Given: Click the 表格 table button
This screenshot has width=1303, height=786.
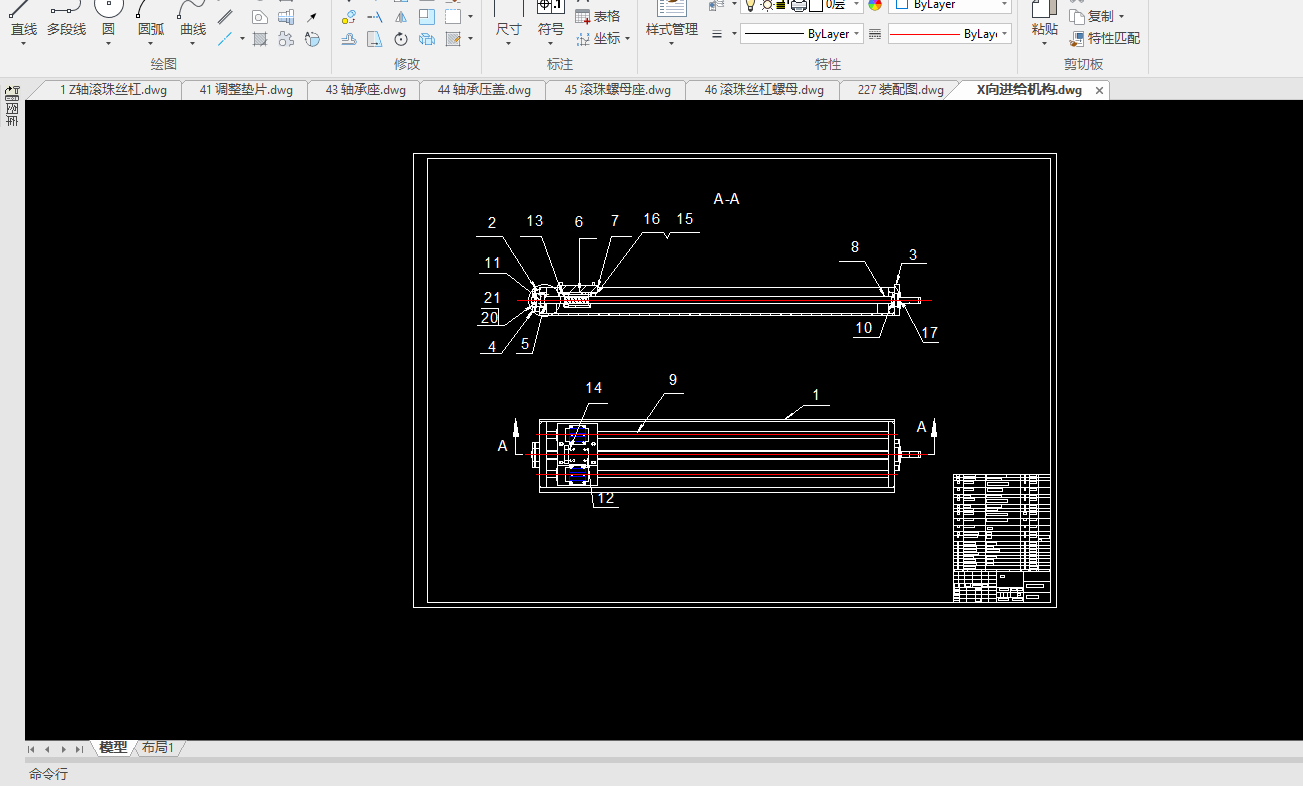Looking at the screenshot, I should coord(598,16).
